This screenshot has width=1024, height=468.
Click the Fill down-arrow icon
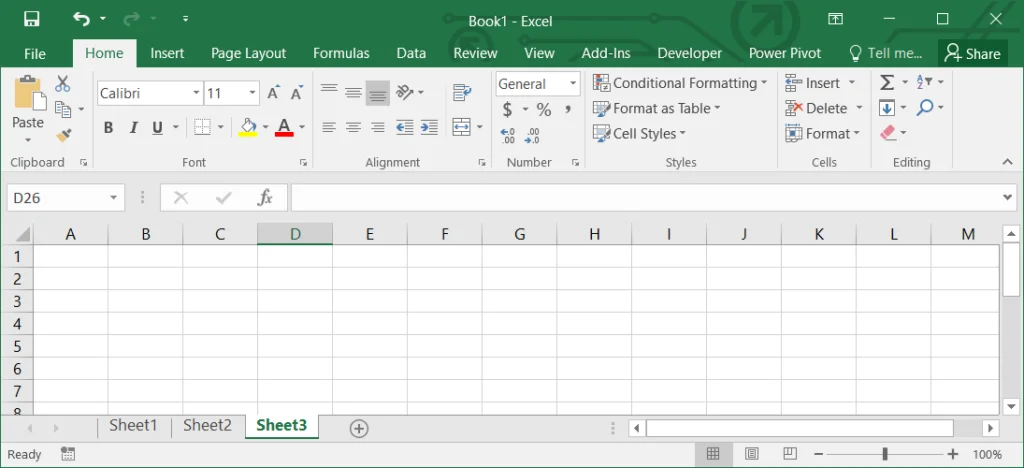coord(887,108)
